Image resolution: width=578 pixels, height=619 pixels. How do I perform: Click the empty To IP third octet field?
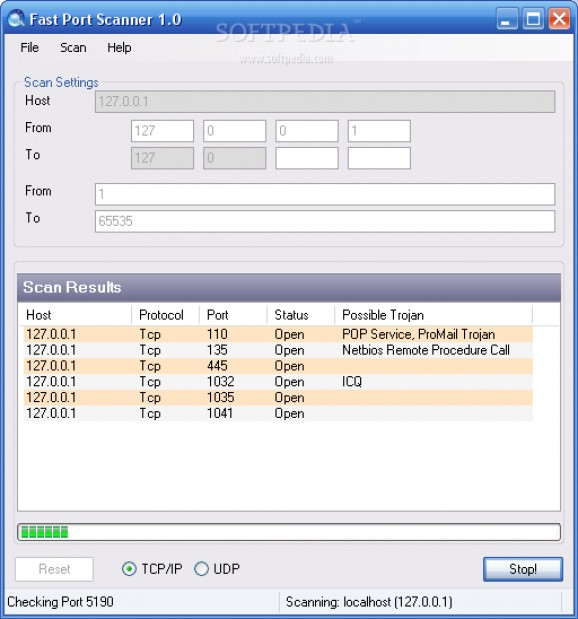pyautogui.click(x=307, y=158)
